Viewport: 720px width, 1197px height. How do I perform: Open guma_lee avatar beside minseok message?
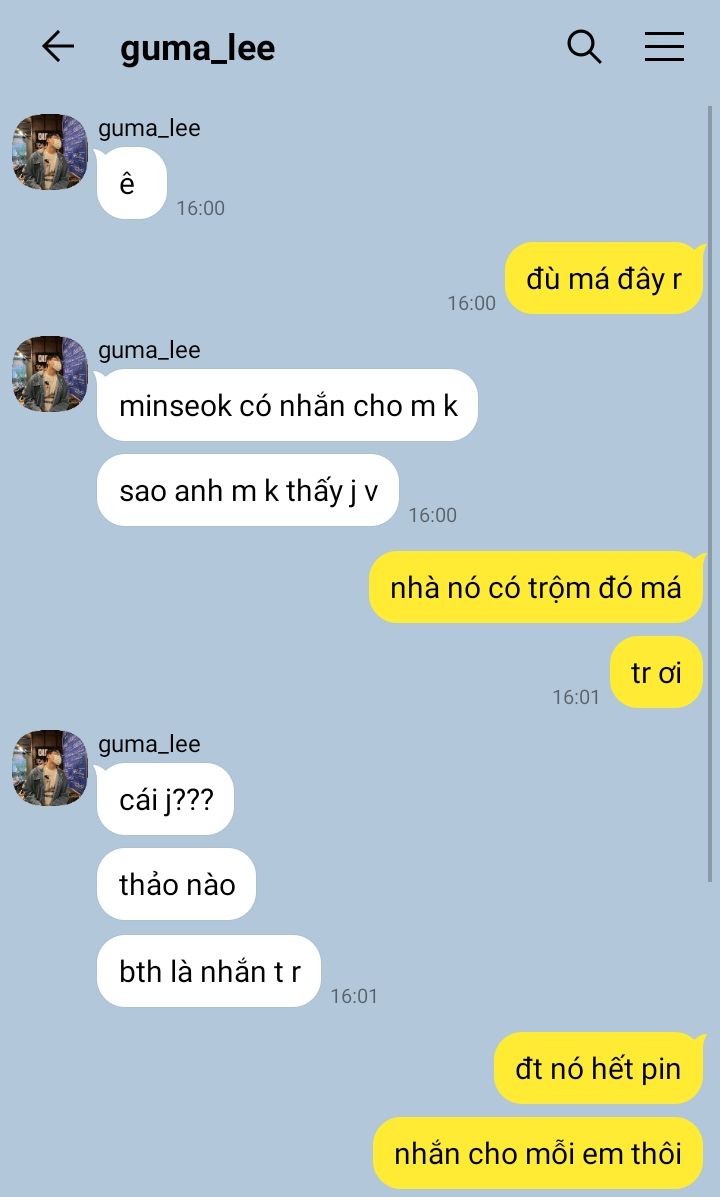pos(50,373)
